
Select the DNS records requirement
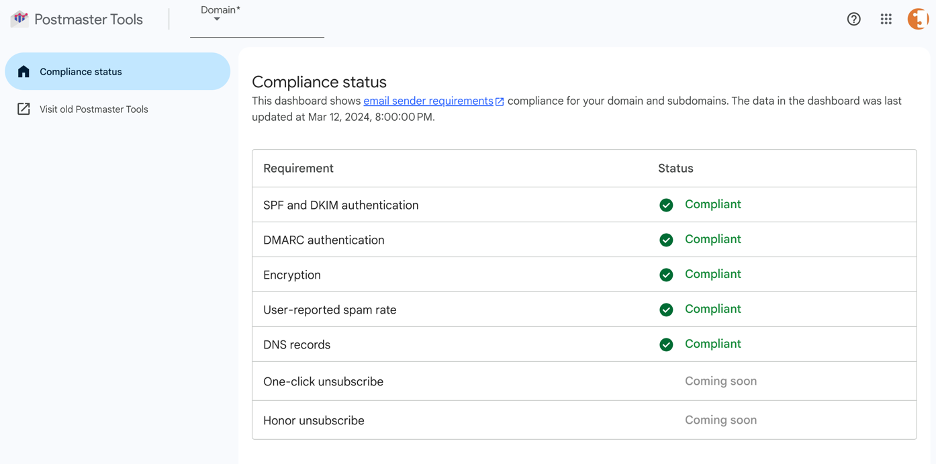(584, 345)
